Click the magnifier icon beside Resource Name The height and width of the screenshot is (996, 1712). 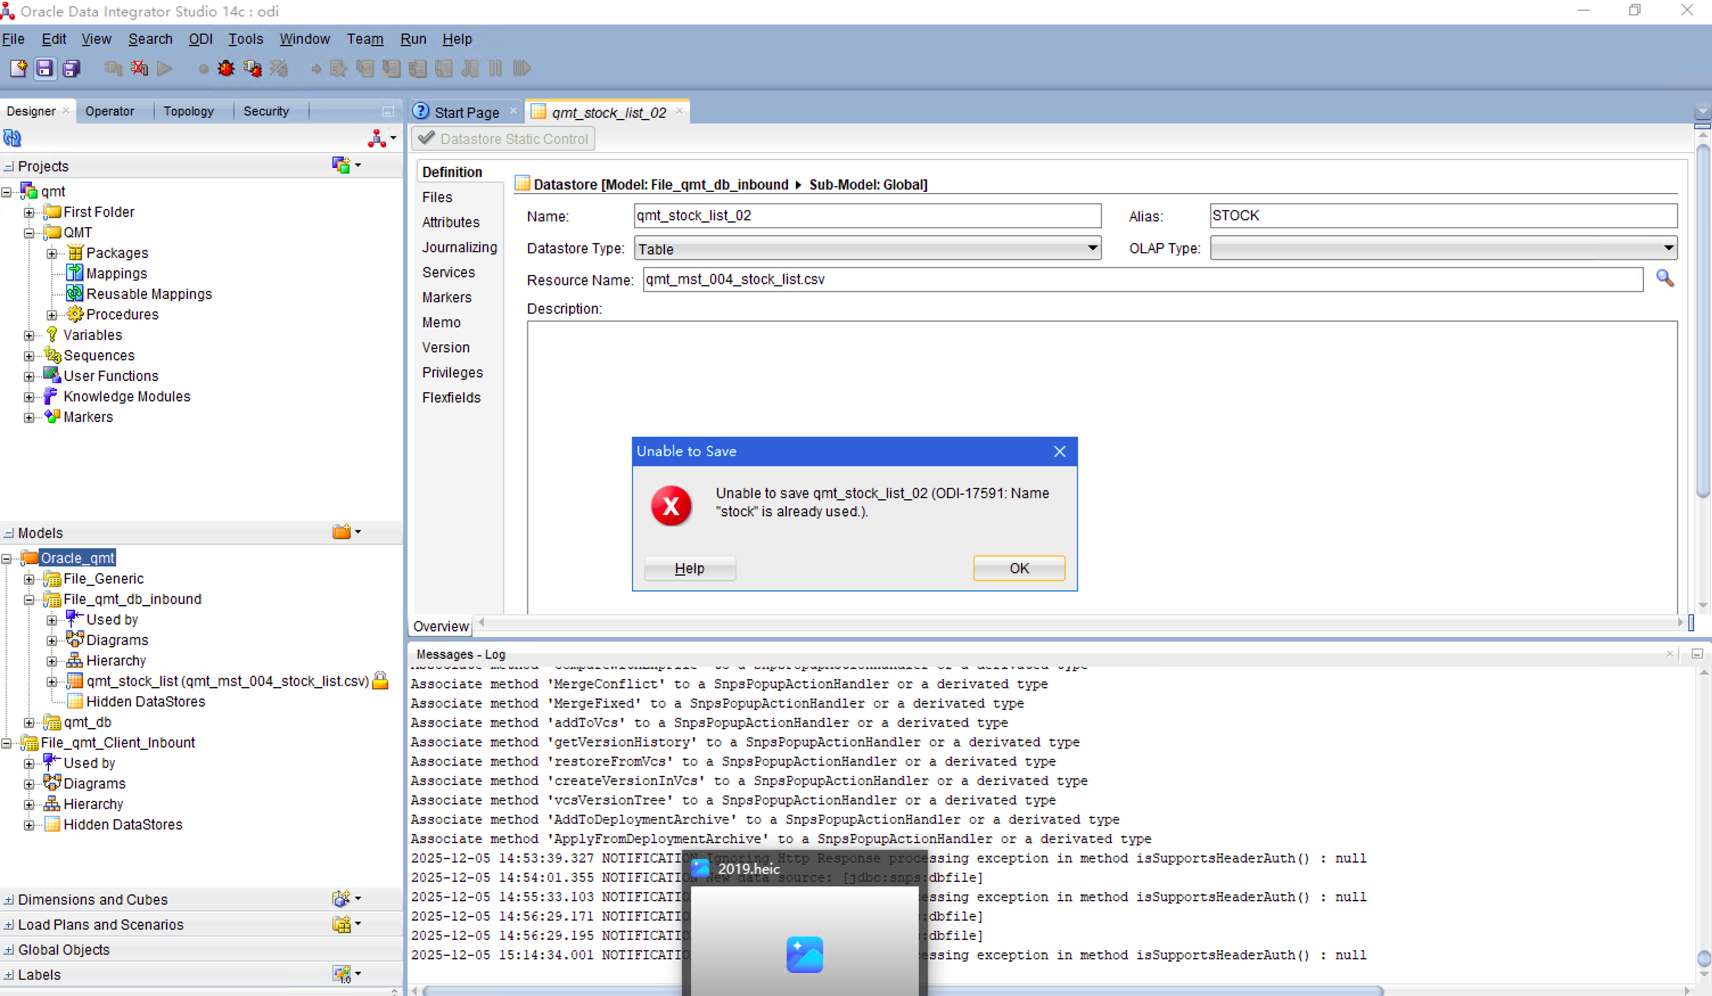pos(1665,278)
